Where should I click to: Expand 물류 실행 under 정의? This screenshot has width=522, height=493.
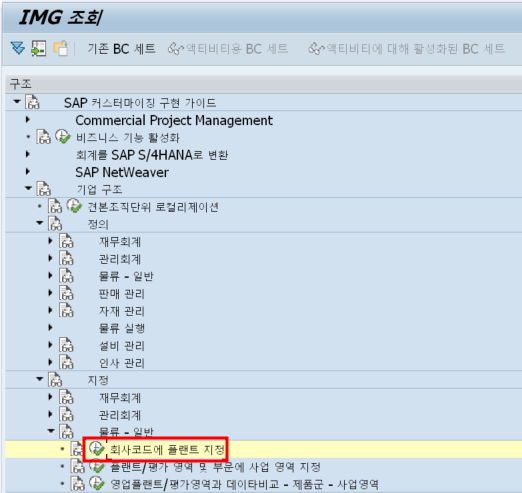50,327
